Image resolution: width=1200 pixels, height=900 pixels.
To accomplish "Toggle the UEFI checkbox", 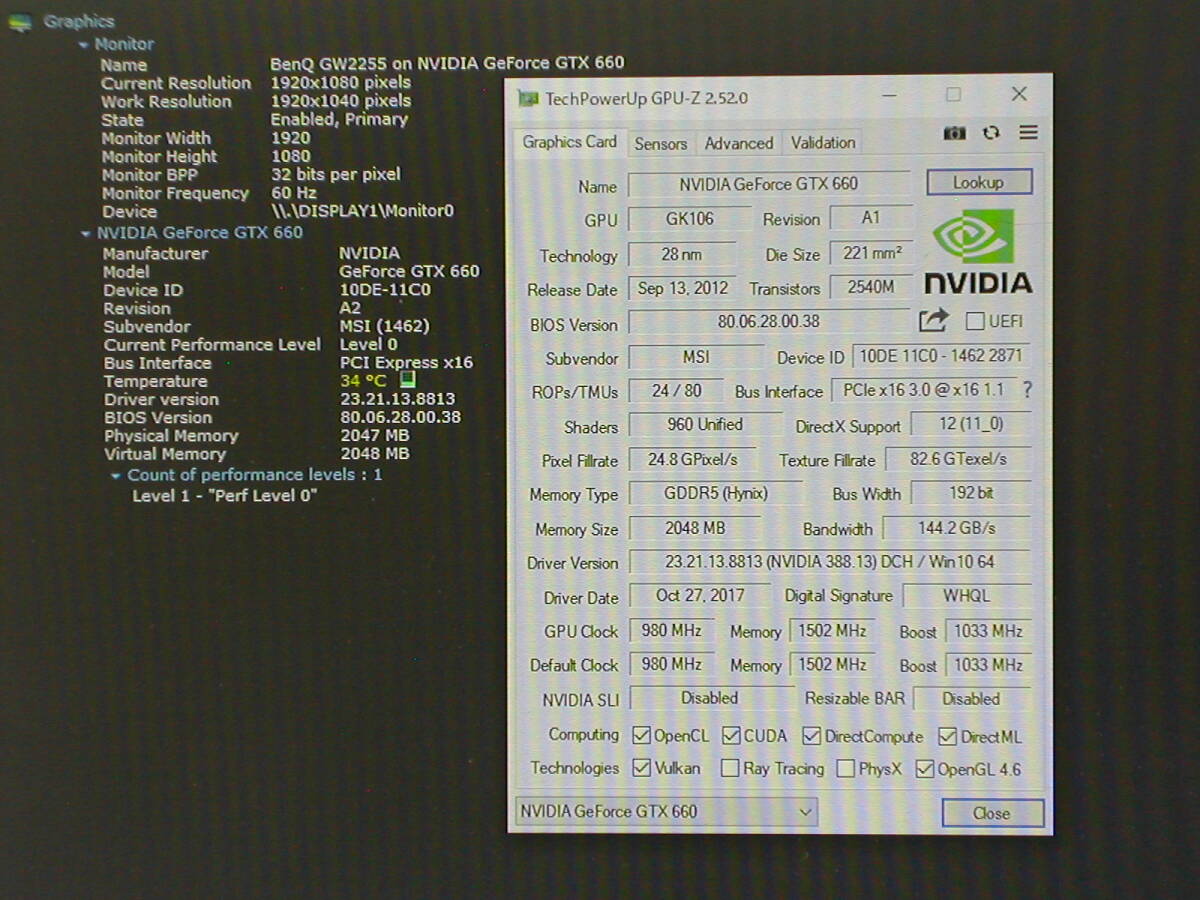I will 974,322.
